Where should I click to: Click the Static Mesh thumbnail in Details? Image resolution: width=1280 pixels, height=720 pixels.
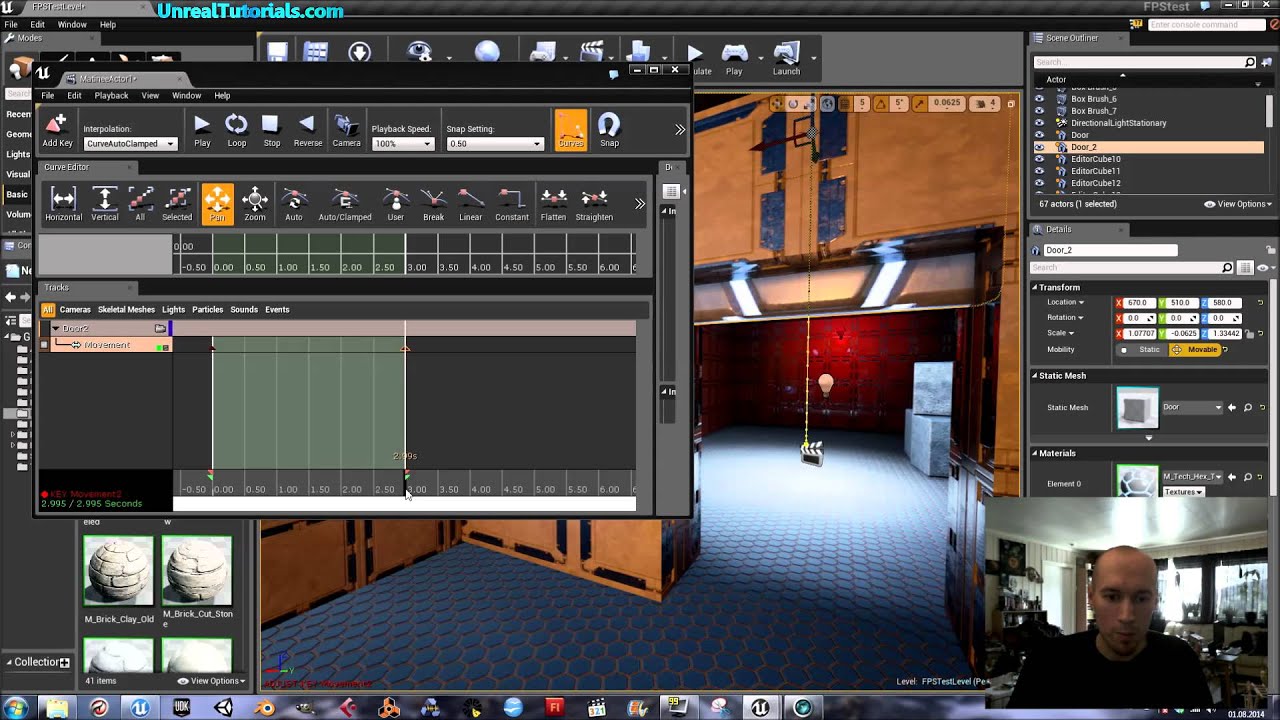pyautogui.click(x=1137, y=408)
